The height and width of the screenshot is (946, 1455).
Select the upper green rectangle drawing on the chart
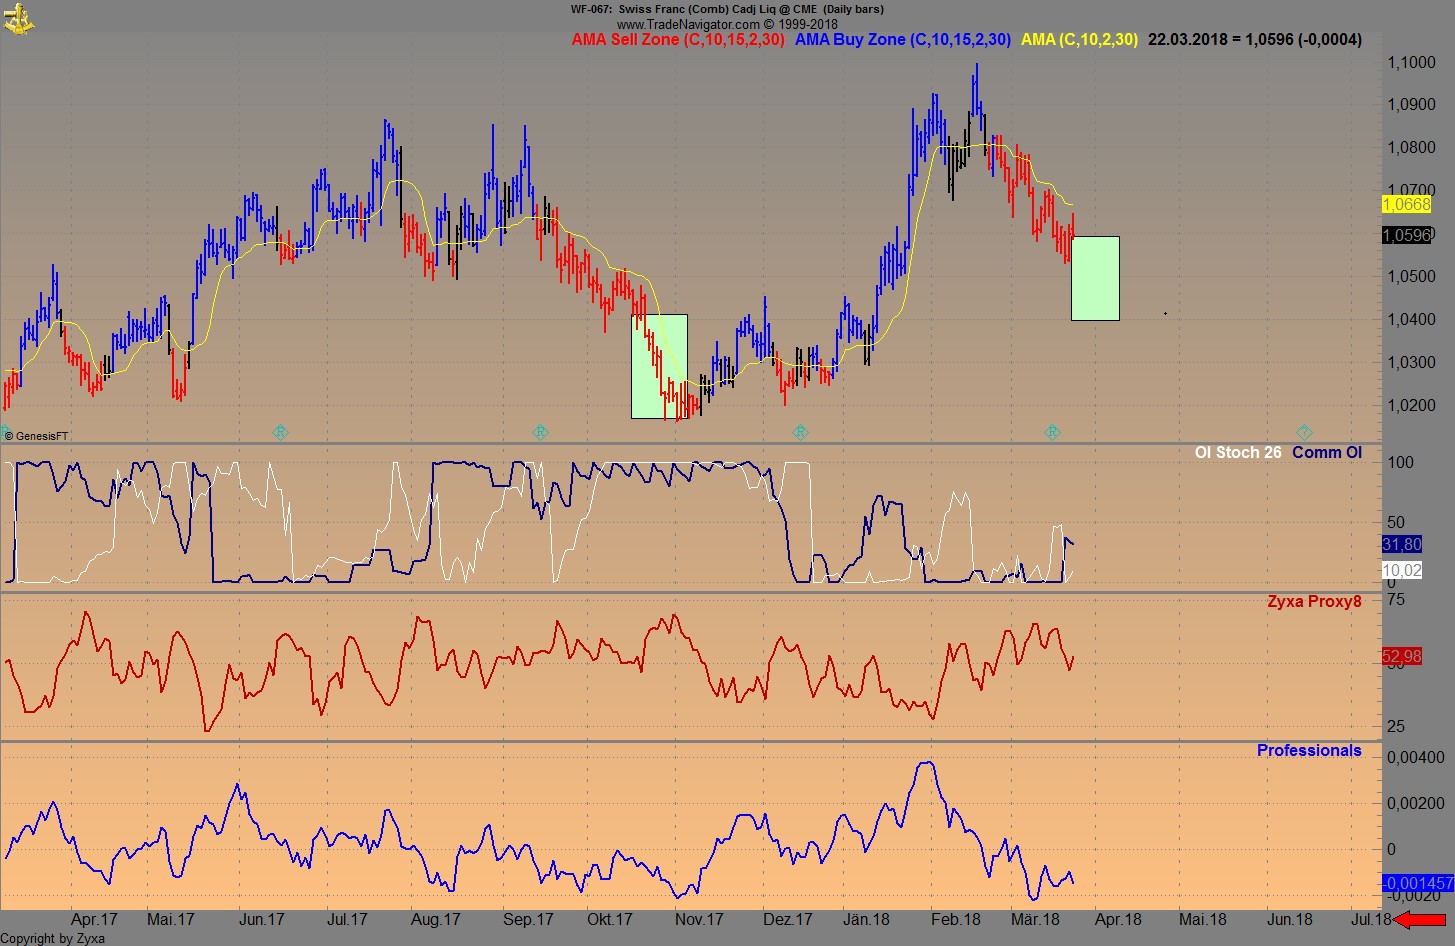[1095, 278]
